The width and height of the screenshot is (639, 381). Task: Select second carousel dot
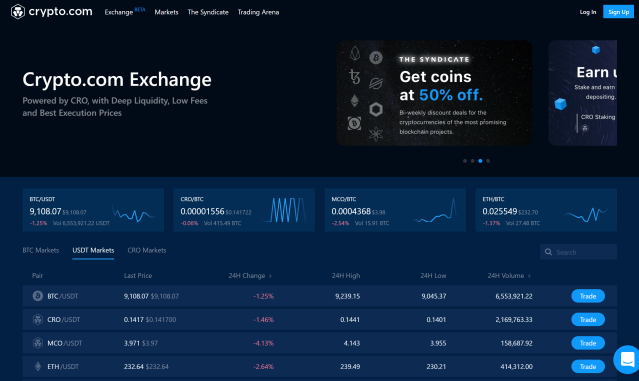(x=473, y=161)
